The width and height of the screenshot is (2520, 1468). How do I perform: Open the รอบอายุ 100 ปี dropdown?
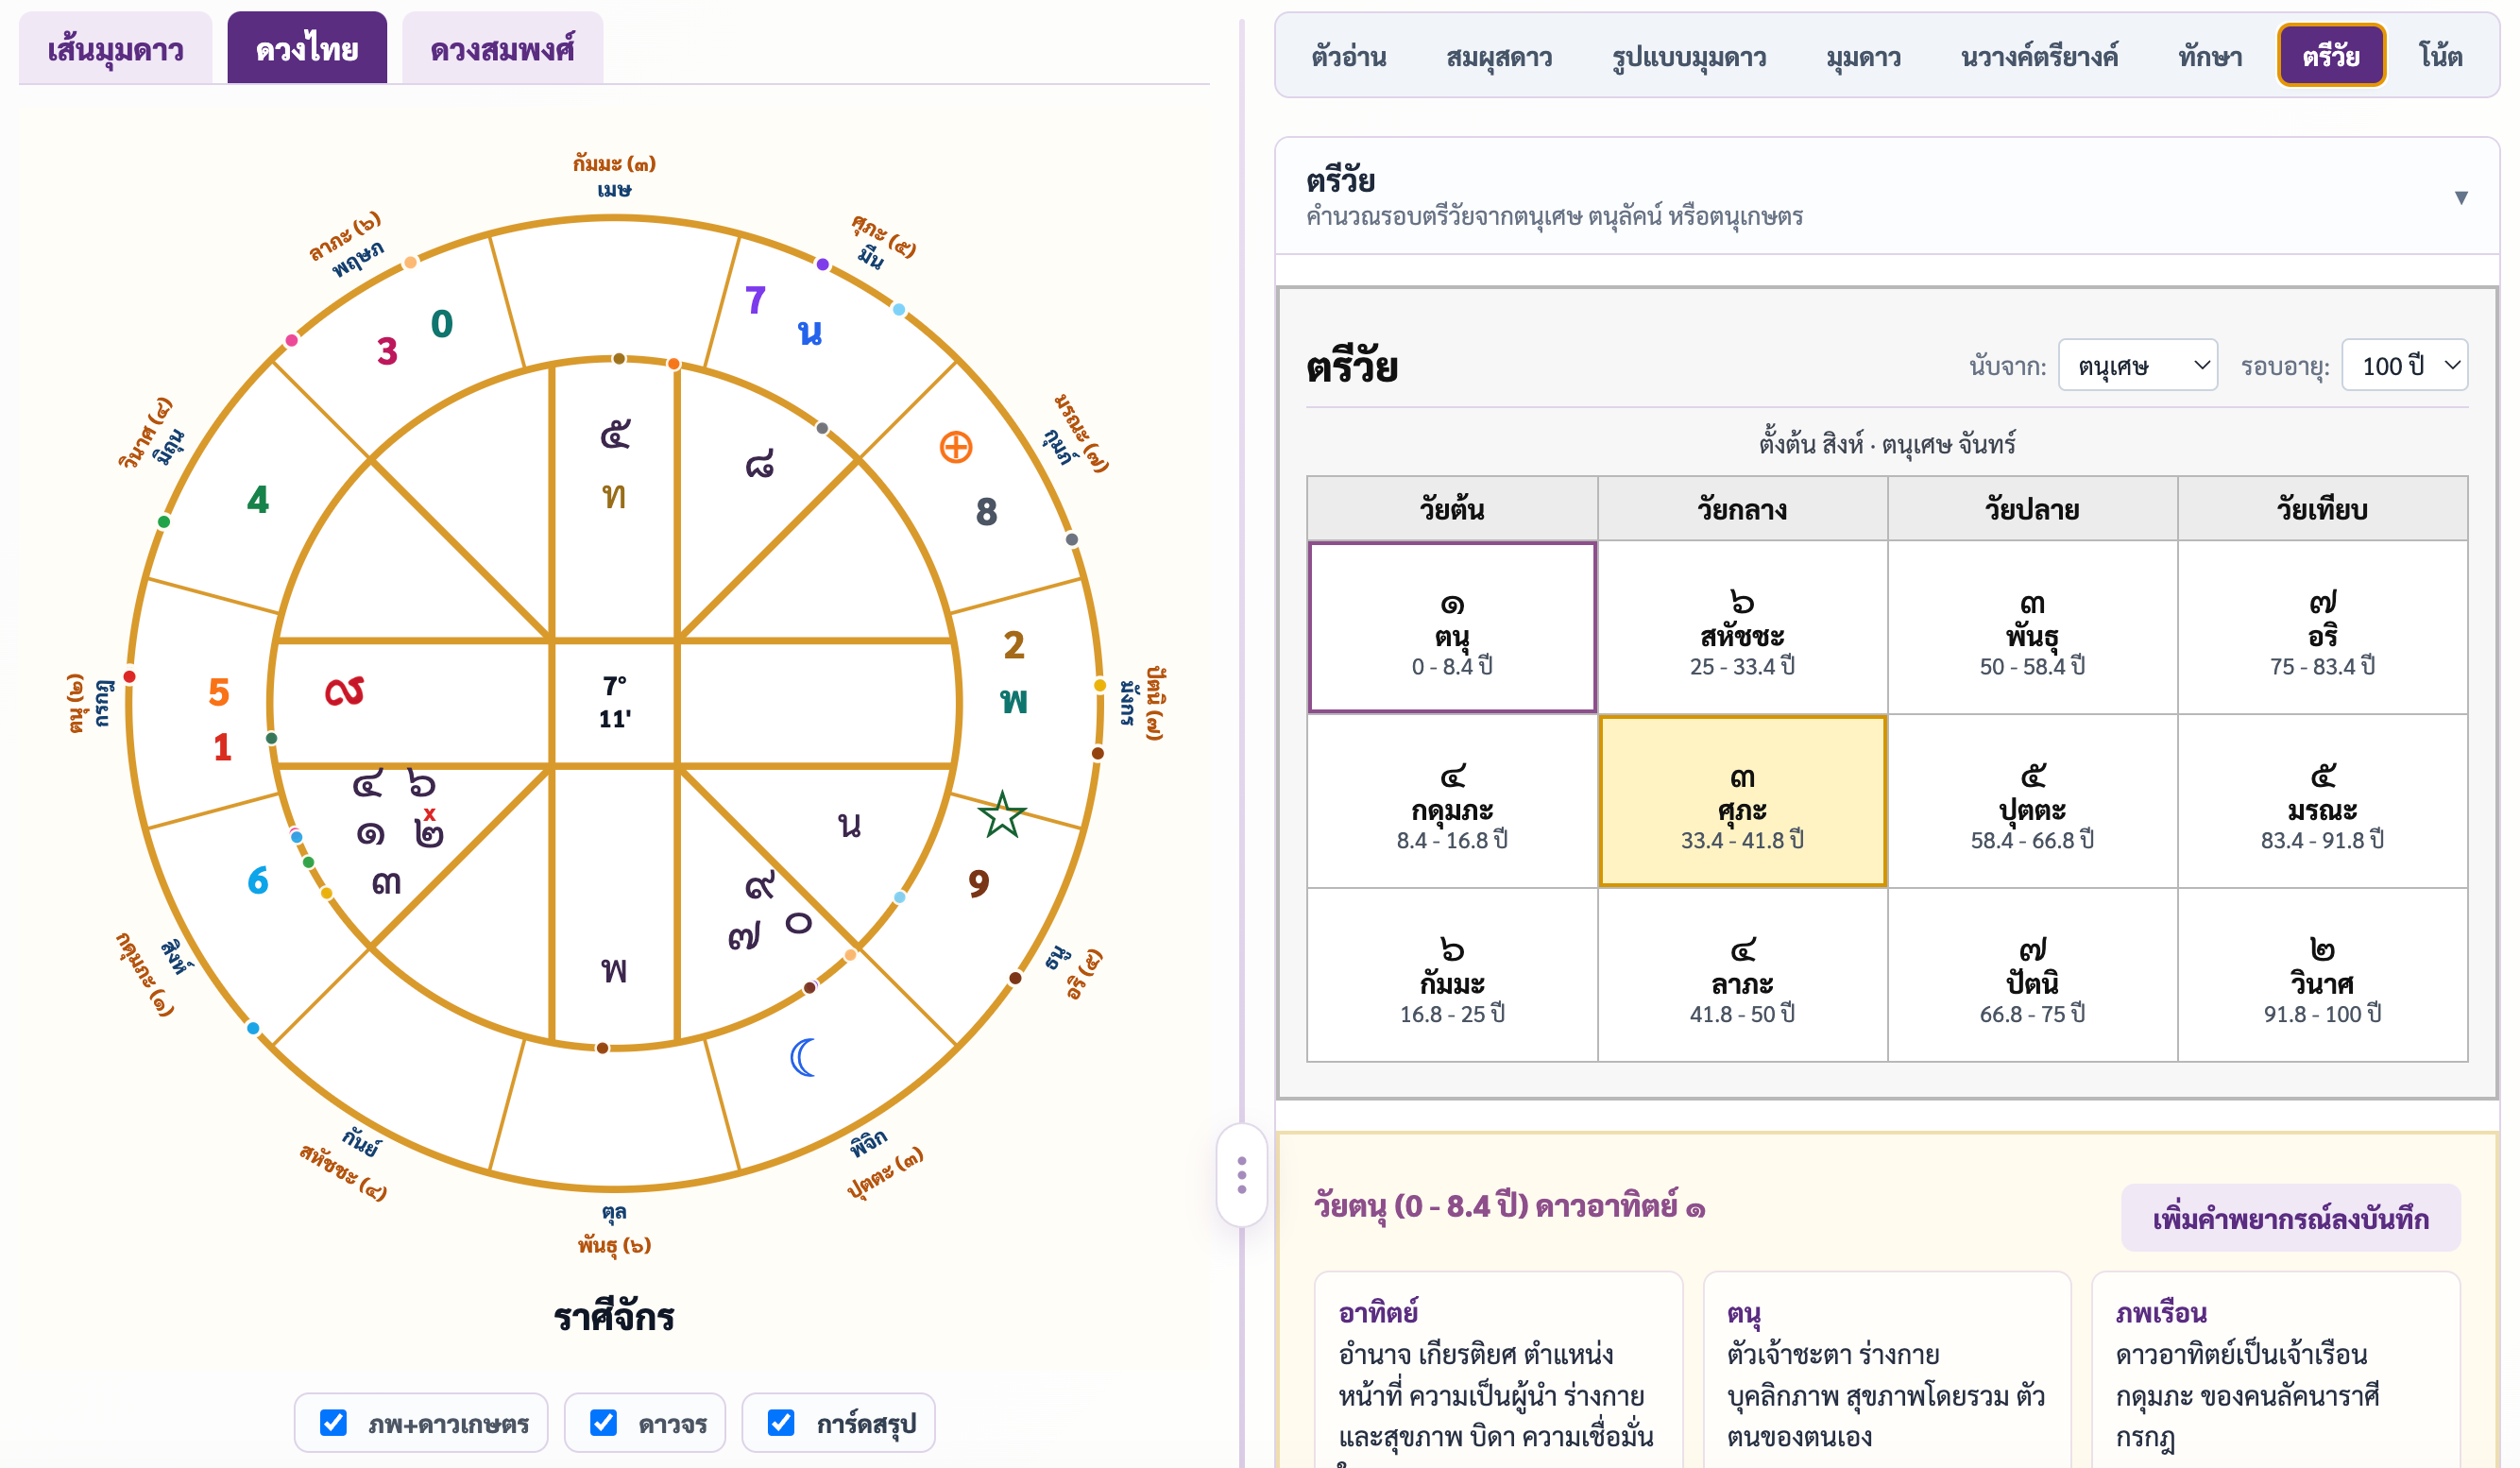(x=2405, y=365)
